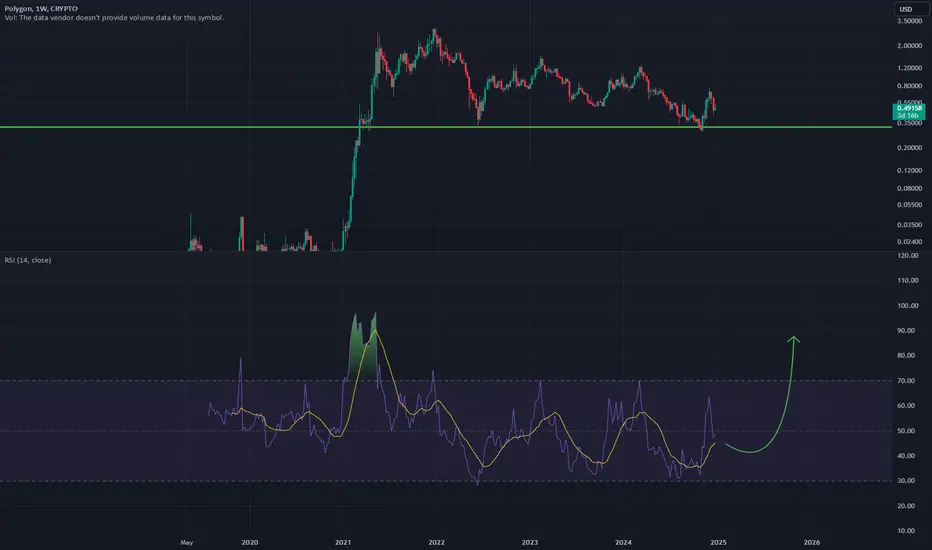
Task: Click the 60.00 RSI scale label
Action: (906, 406)
